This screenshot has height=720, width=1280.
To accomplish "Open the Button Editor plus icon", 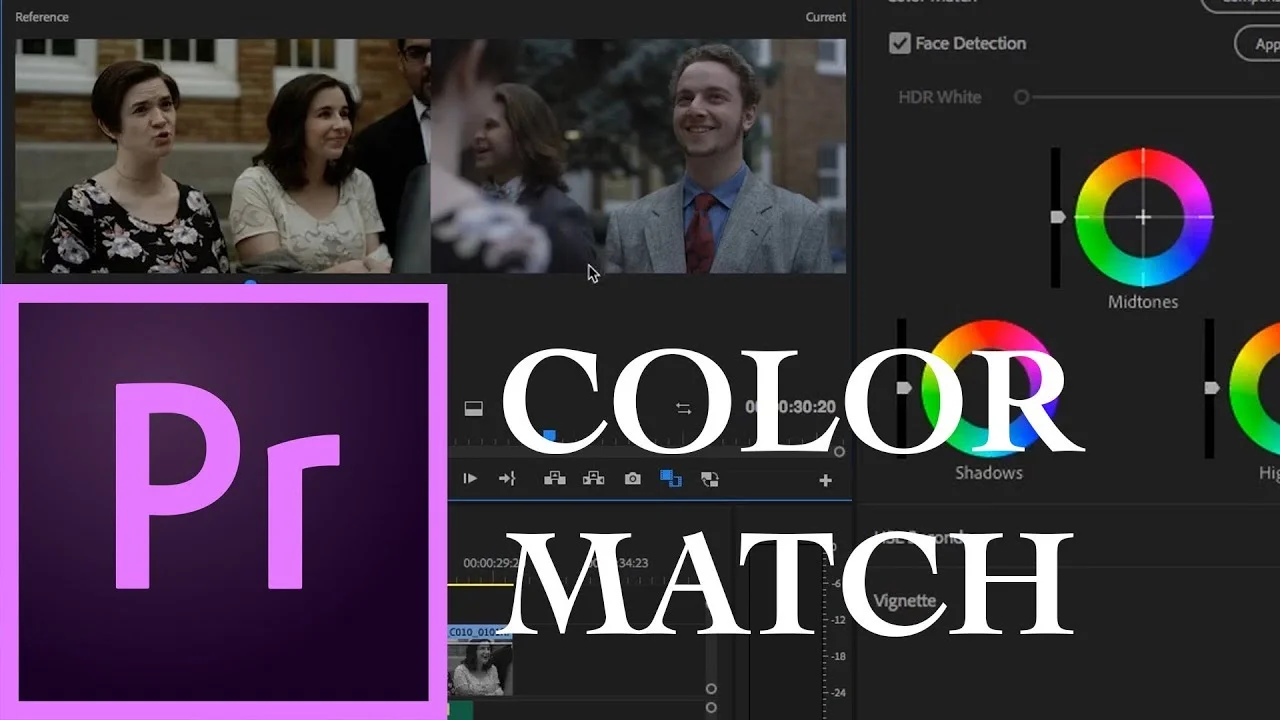I will pyautogui.click(x=825, y=481).
